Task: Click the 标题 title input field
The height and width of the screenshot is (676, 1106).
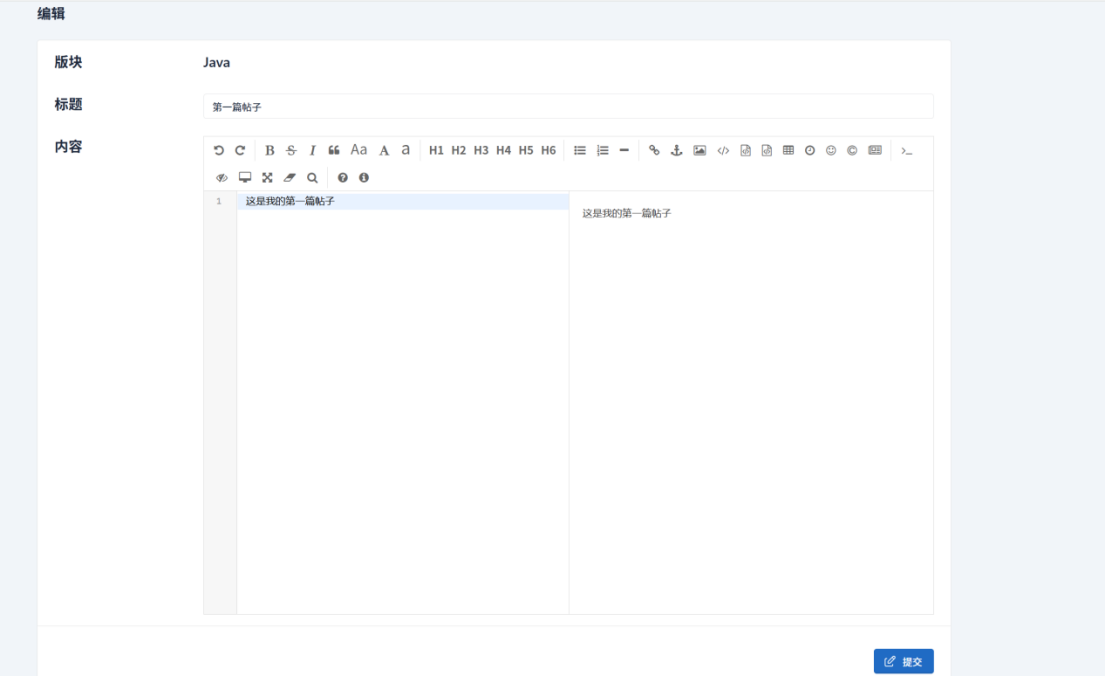Action: pyautogui.click(x=569, y=107)
